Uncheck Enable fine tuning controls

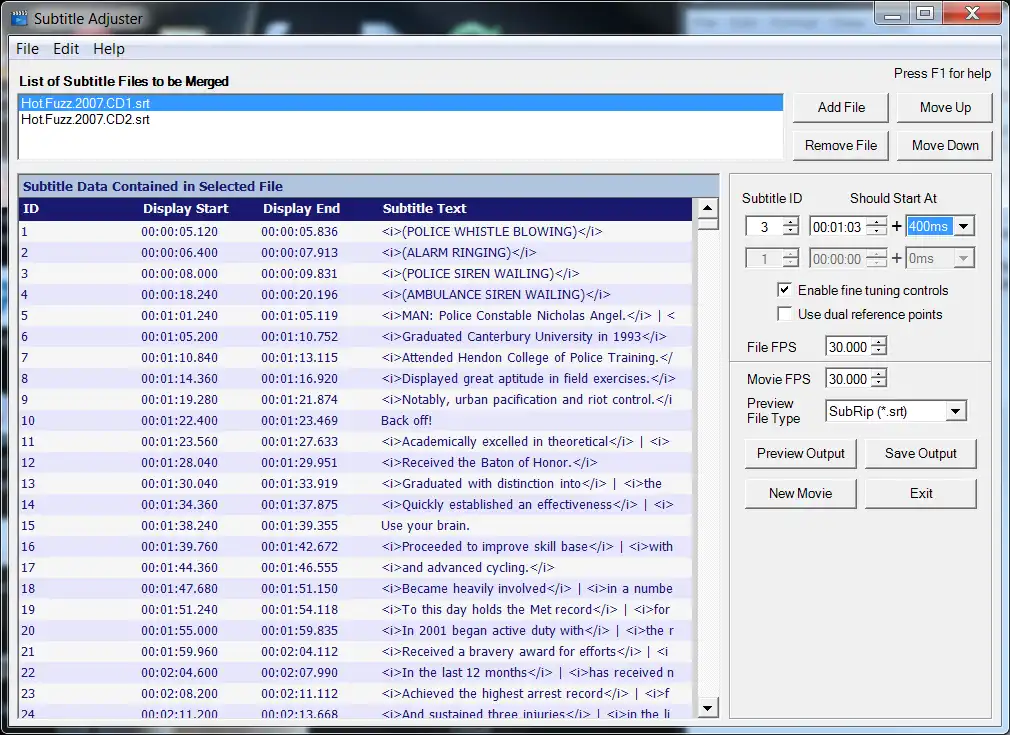point(784,290)
